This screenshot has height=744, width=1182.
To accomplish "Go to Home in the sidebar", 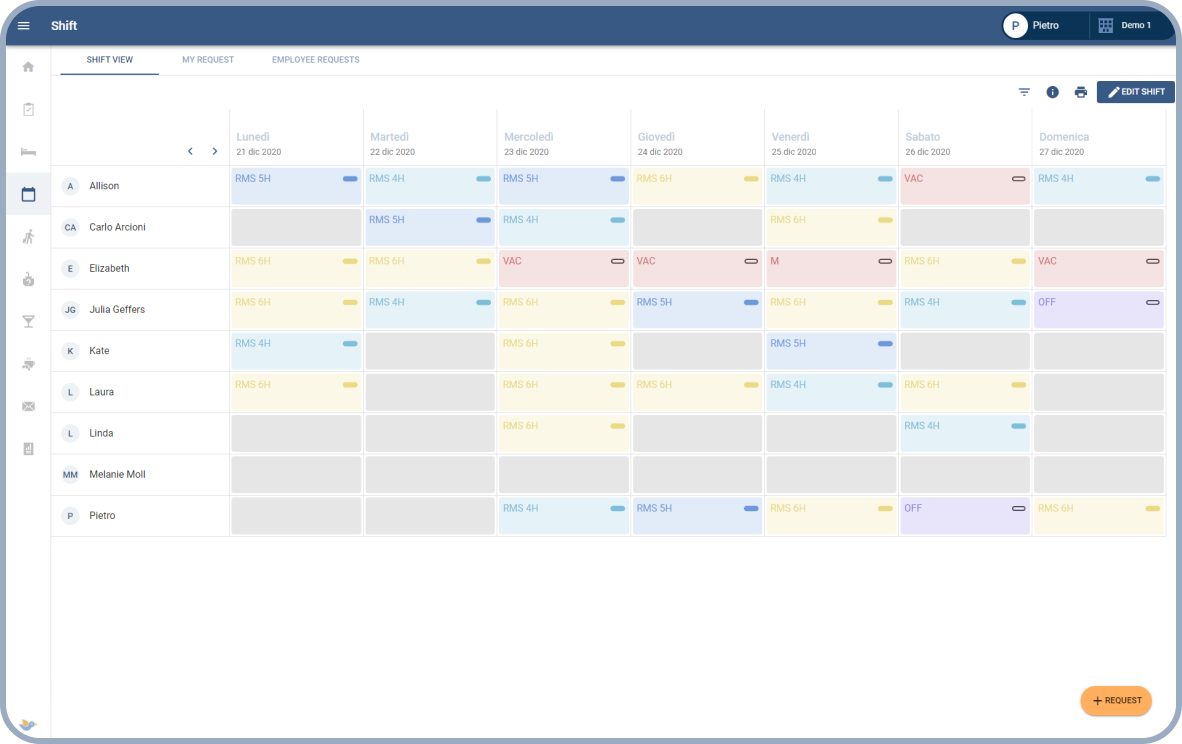I will [x=28, y=67].
